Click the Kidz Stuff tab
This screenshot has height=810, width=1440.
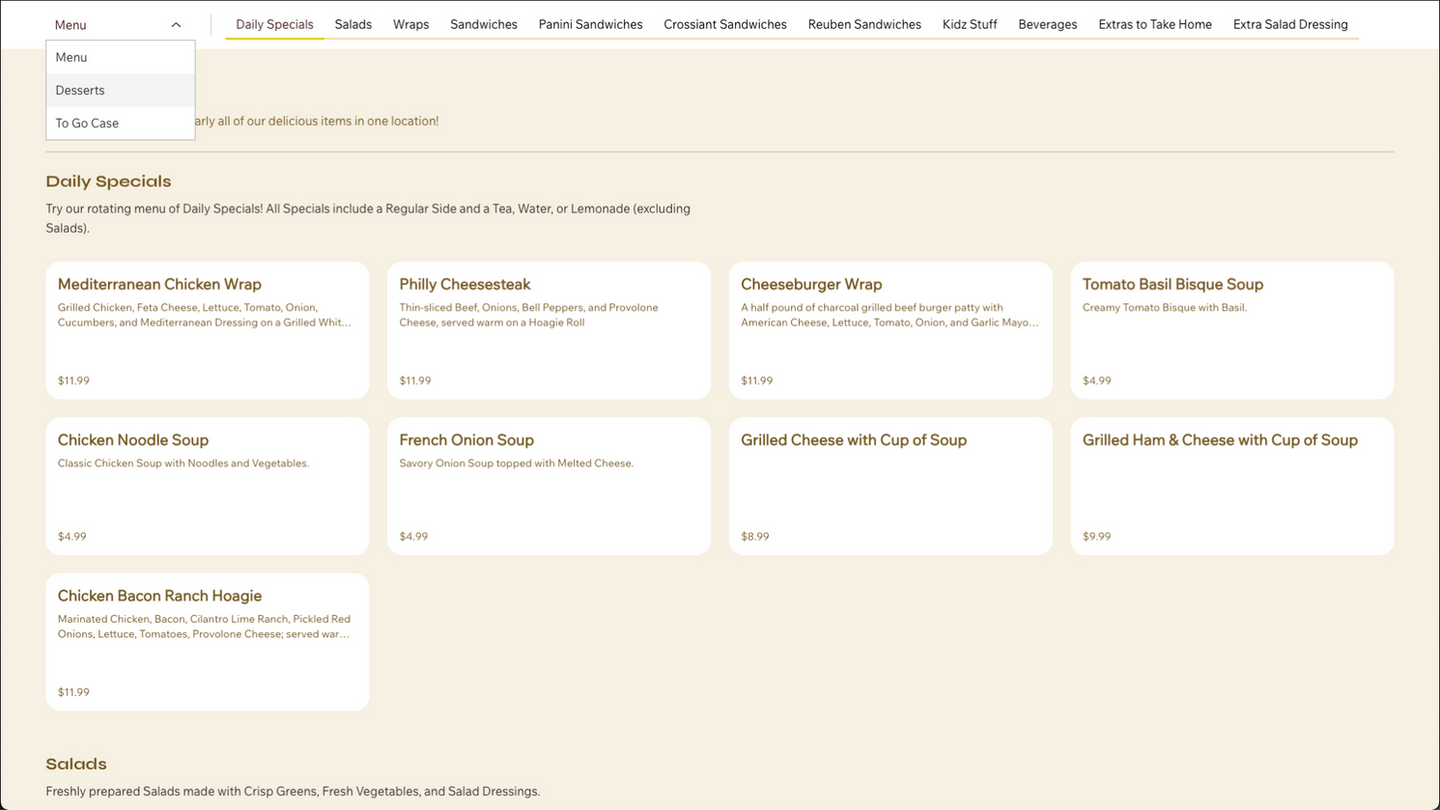pyautogui.click(x=969, y=24)
